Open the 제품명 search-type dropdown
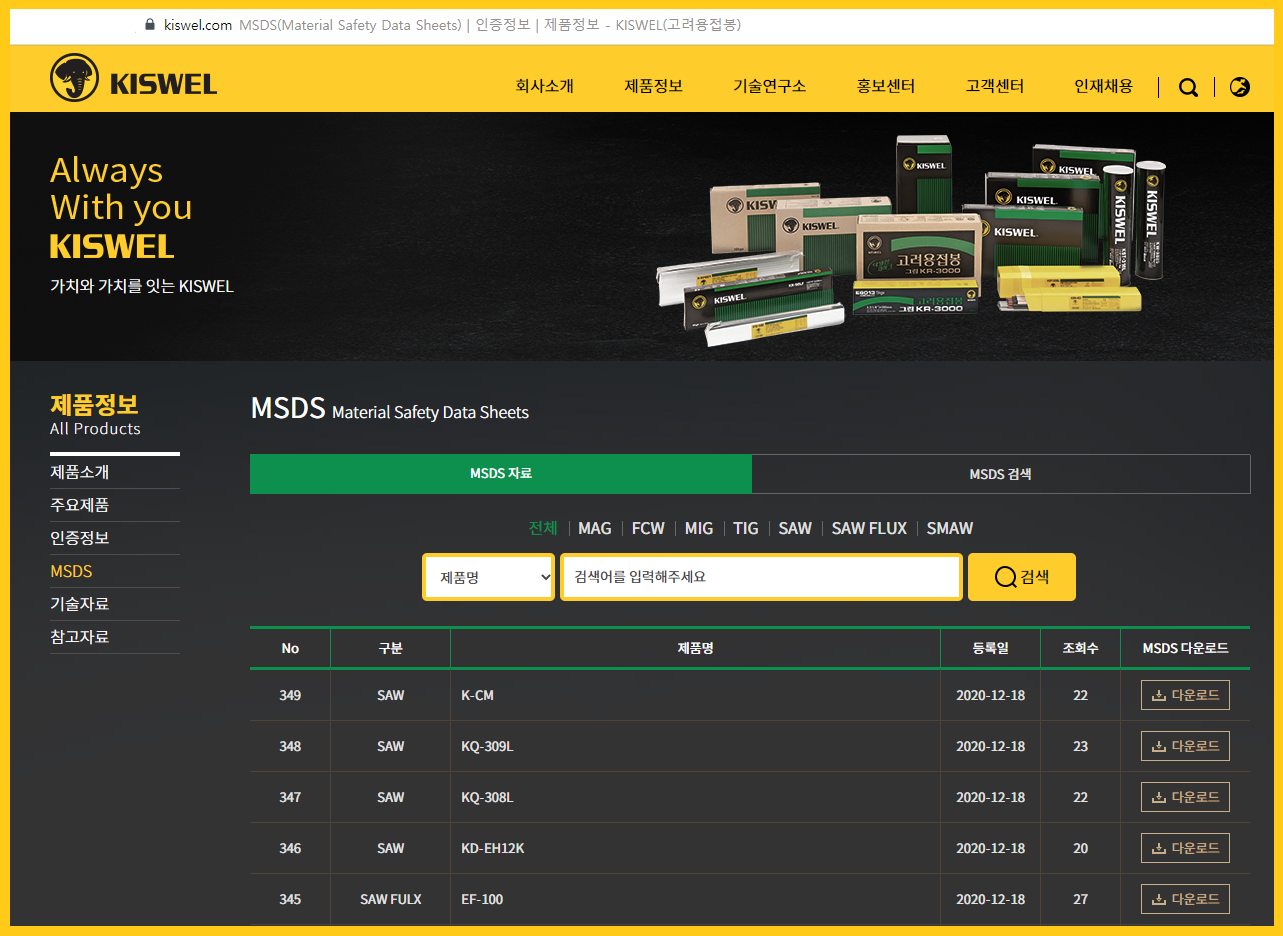 click(x=489, y=577)
